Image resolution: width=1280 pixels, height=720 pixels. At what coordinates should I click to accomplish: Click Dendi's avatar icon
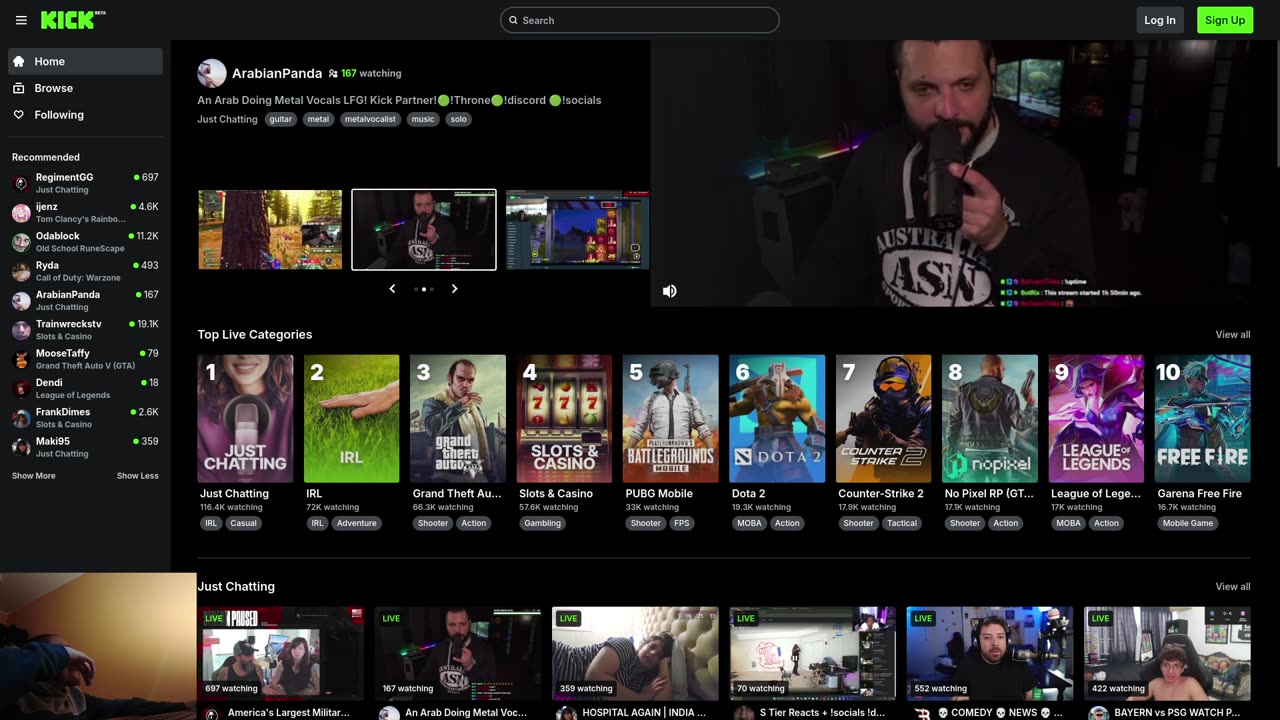(21, 389)
